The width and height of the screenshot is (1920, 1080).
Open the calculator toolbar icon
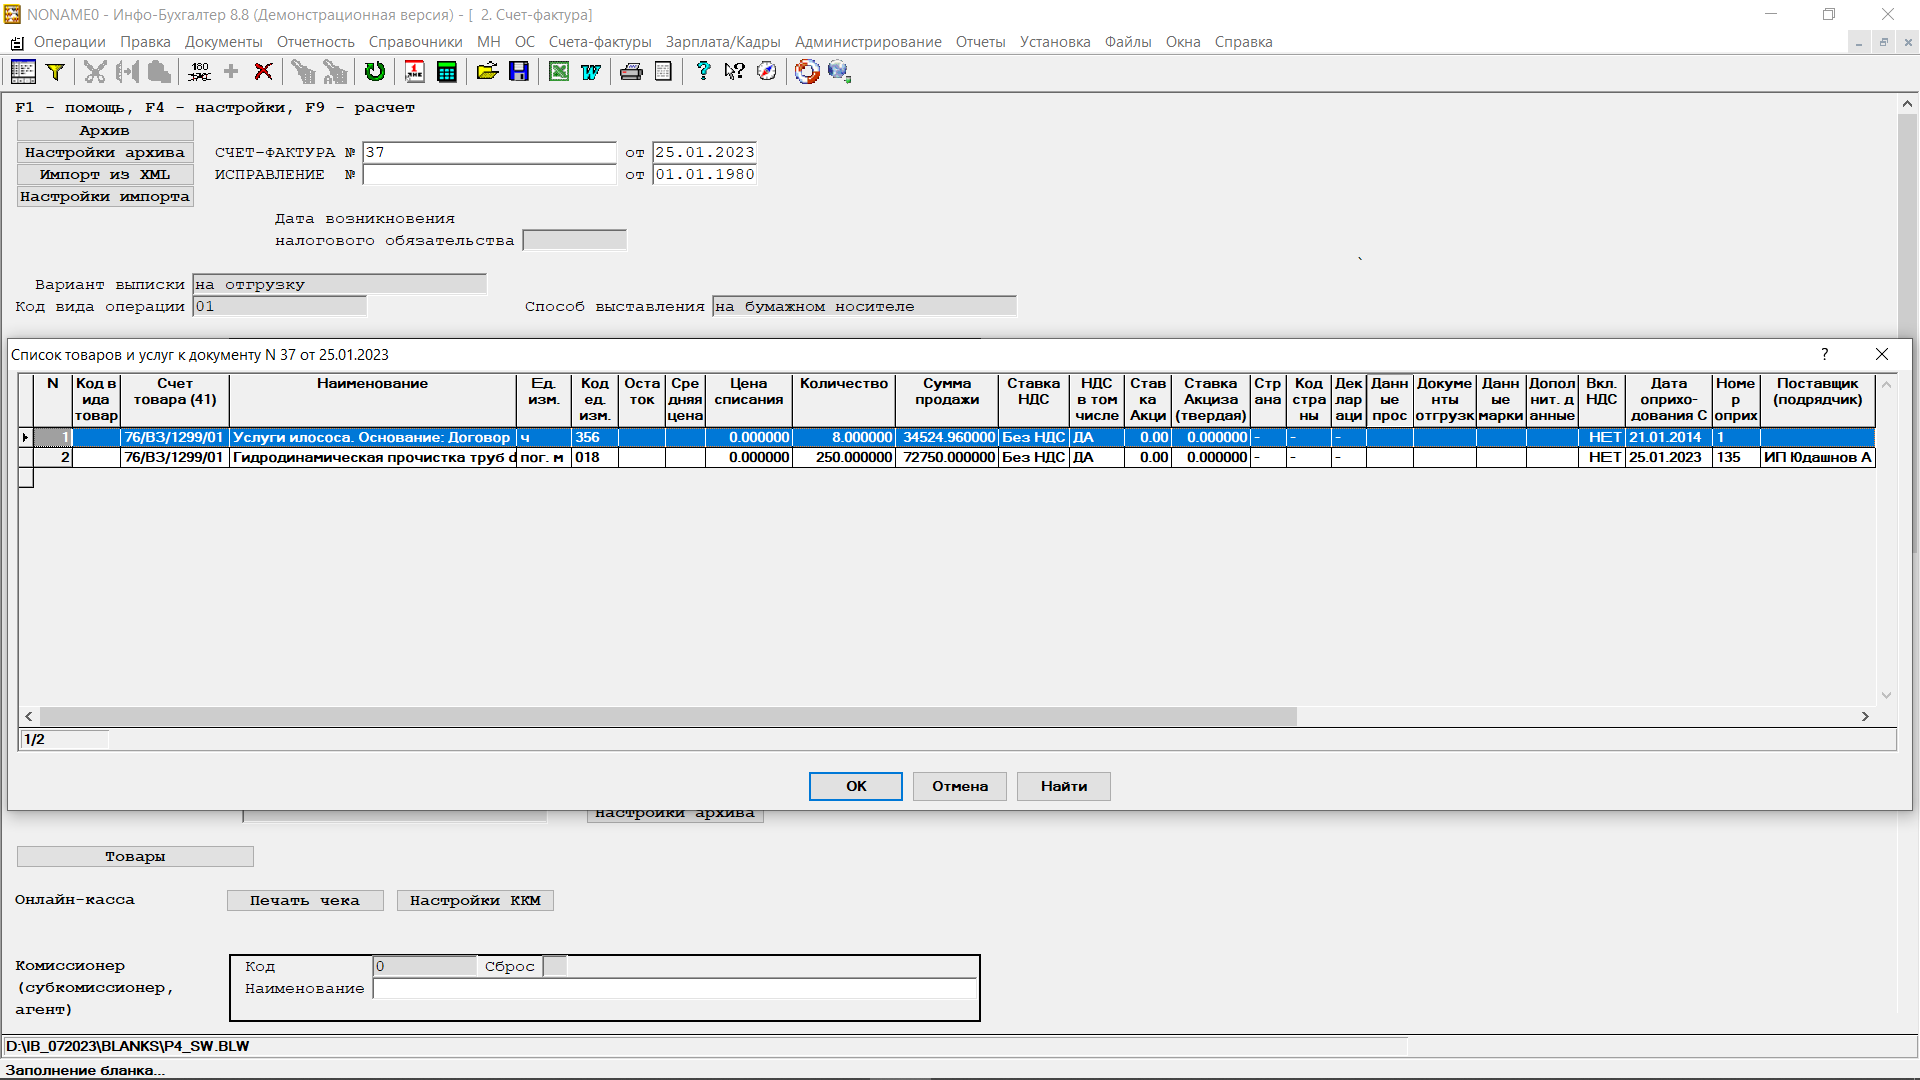click(447, 71)
